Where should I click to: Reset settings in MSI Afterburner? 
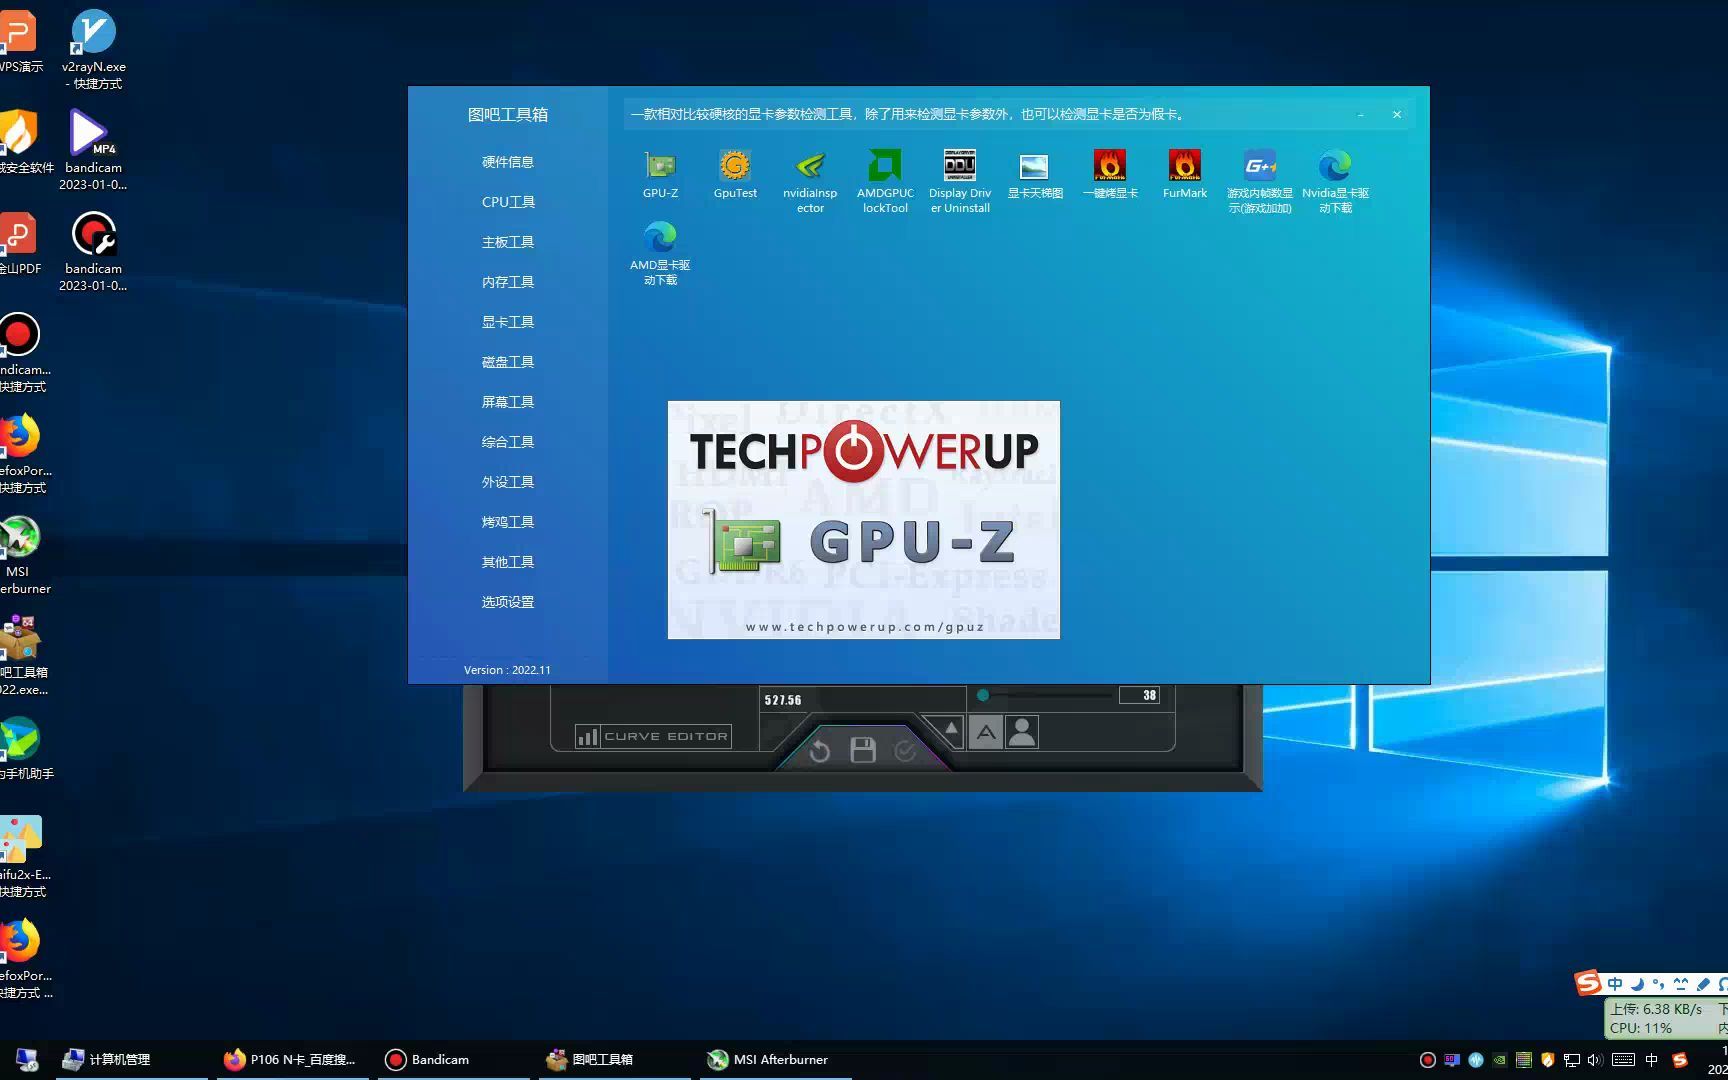tap(819, 751)
